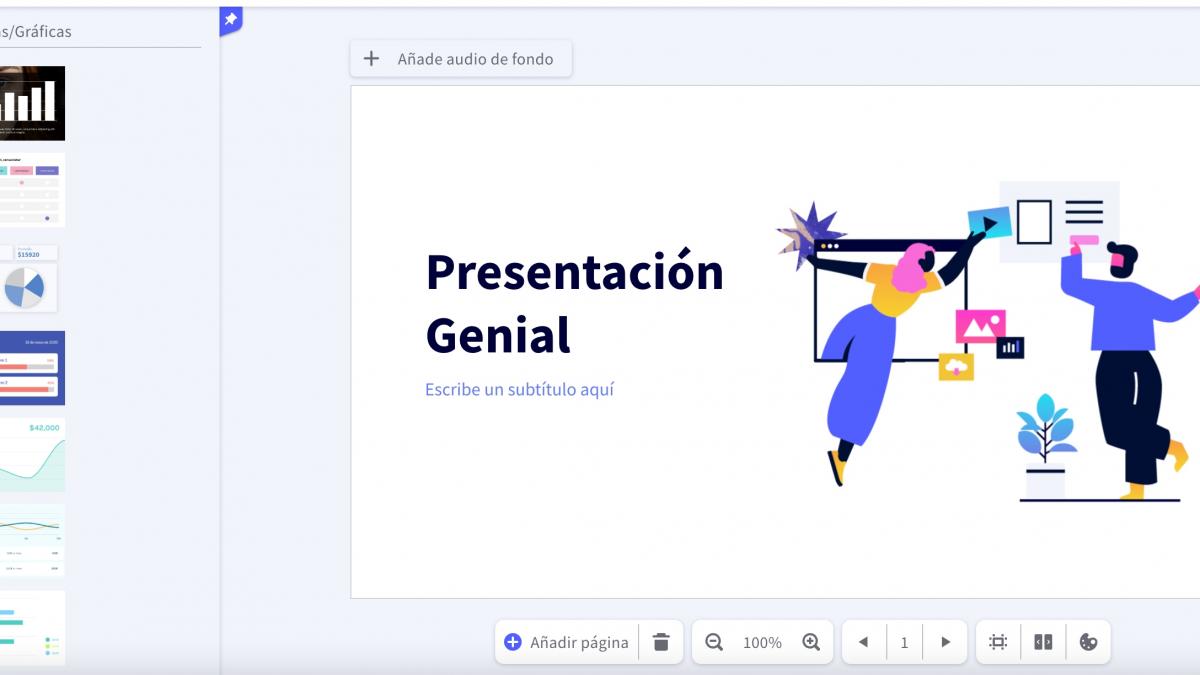This screenshot has width=1200, height=675.
Task: Open the color palette icon
Action: coord(1088,642)
